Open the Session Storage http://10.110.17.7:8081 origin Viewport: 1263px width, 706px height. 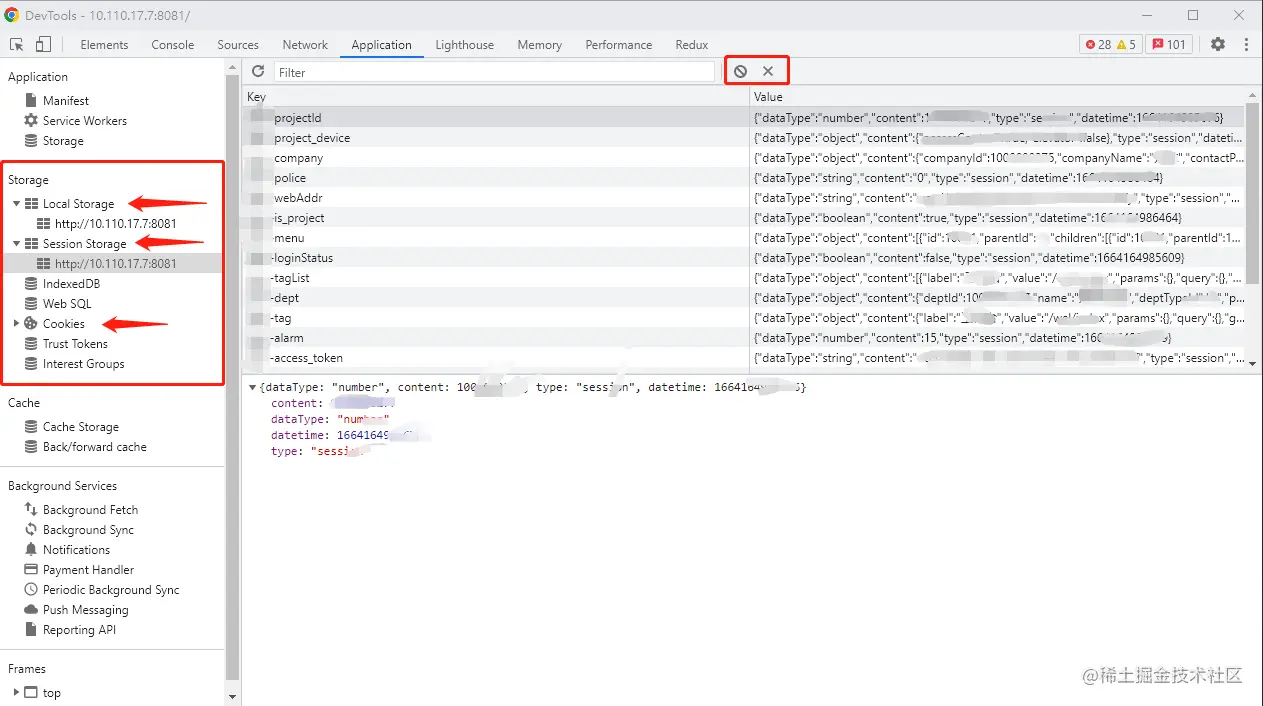click(x=116, y=264)
